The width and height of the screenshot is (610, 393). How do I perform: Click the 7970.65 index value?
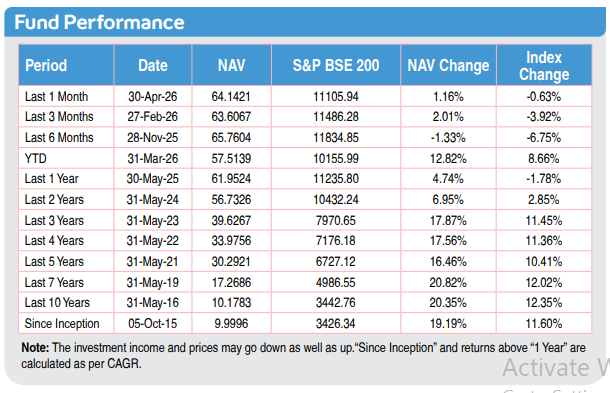(x=336, y=221)
